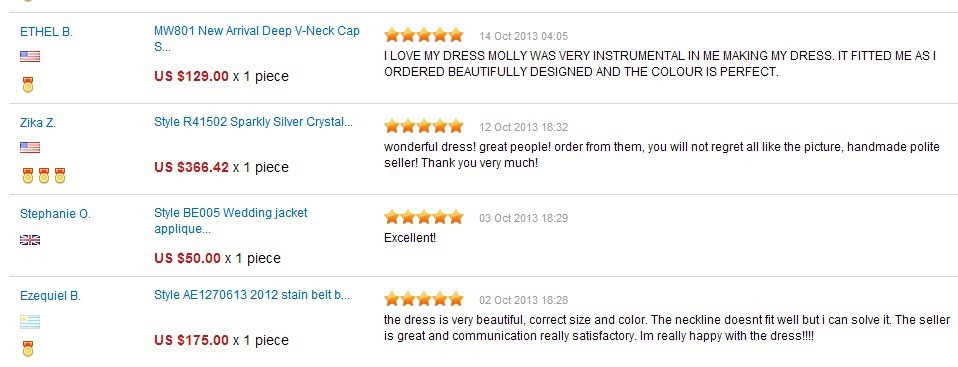This screenshot has height=367, width=958.
Task: Click the US flag icon under ETHEL B.
Action: [30, 57]
